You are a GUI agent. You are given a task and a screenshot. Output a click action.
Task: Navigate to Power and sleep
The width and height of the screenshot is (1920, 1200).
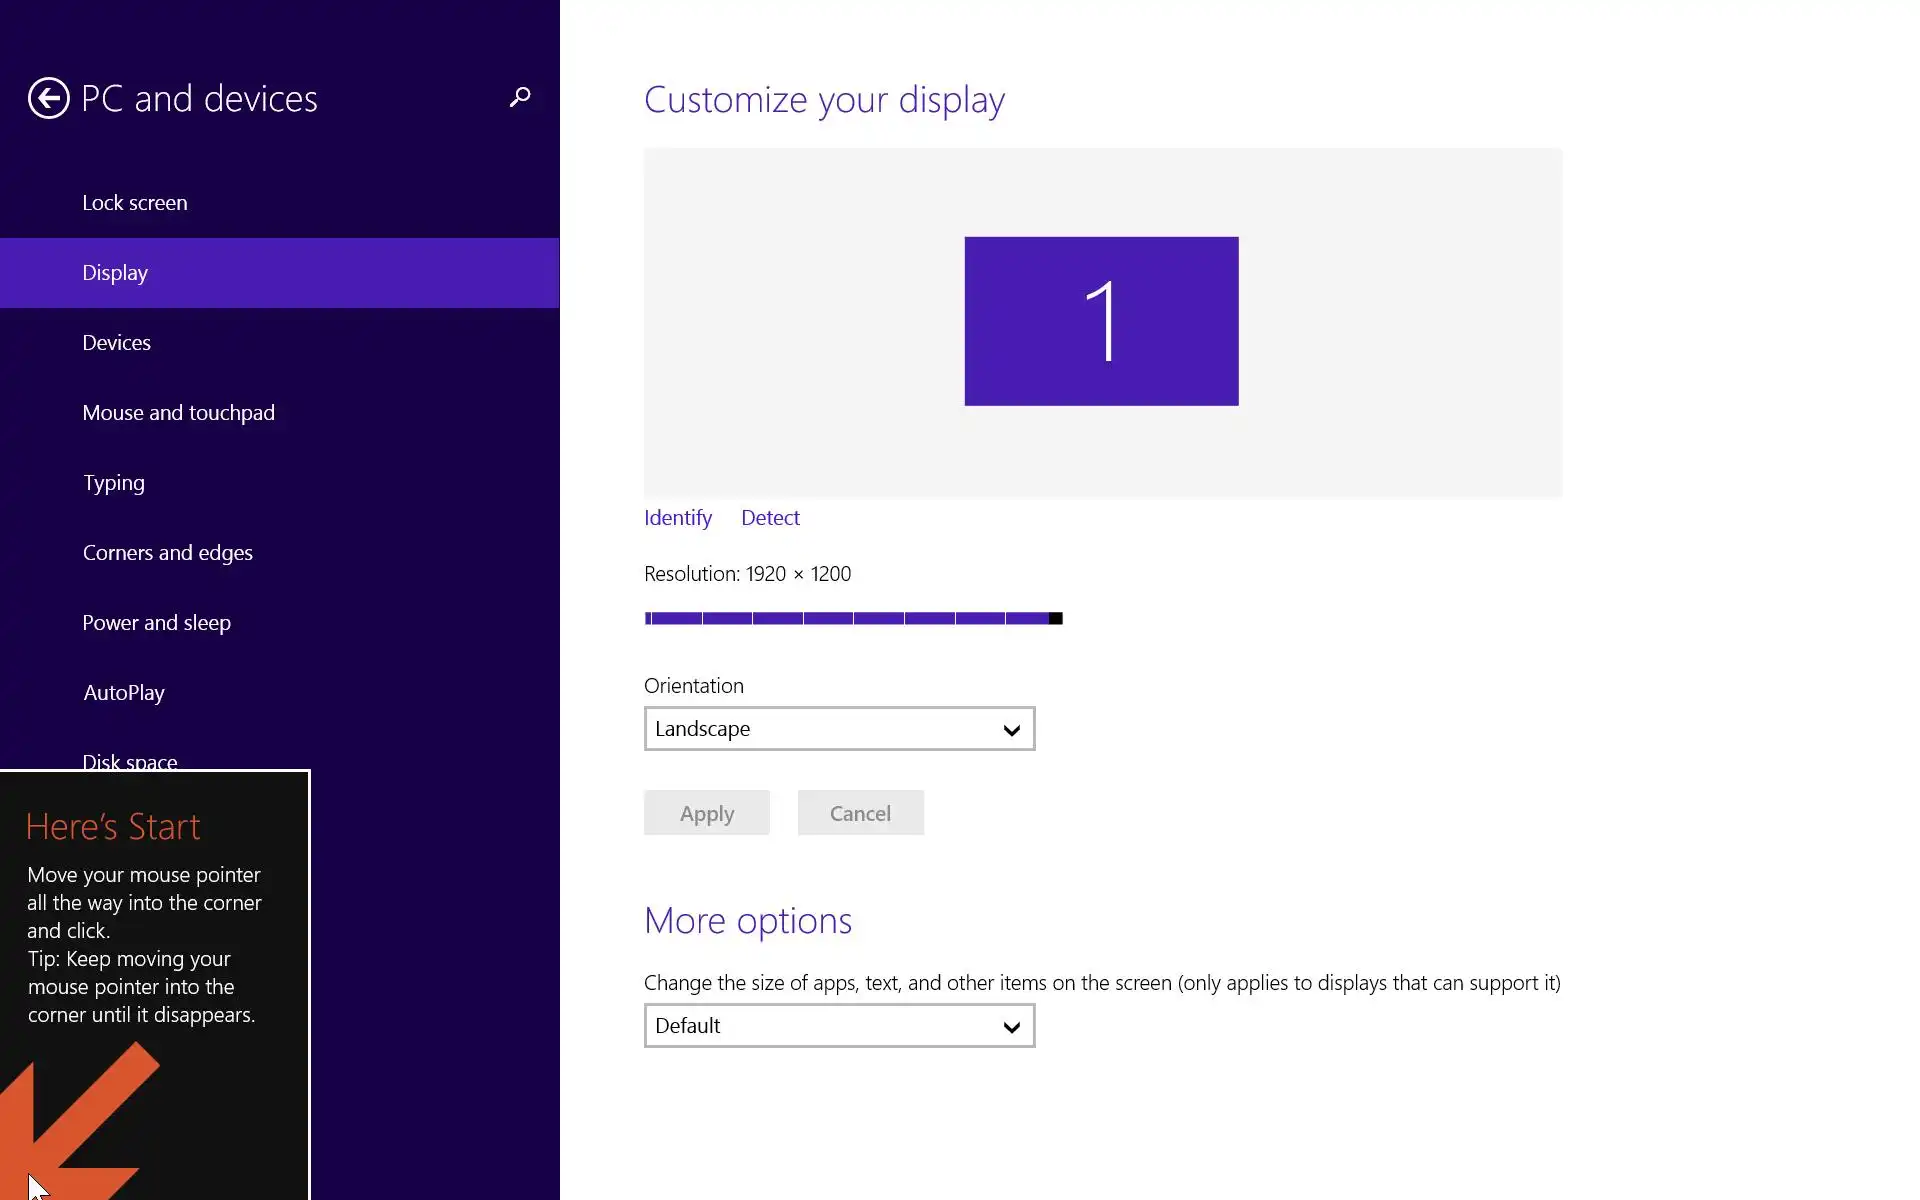click(156, 623)
